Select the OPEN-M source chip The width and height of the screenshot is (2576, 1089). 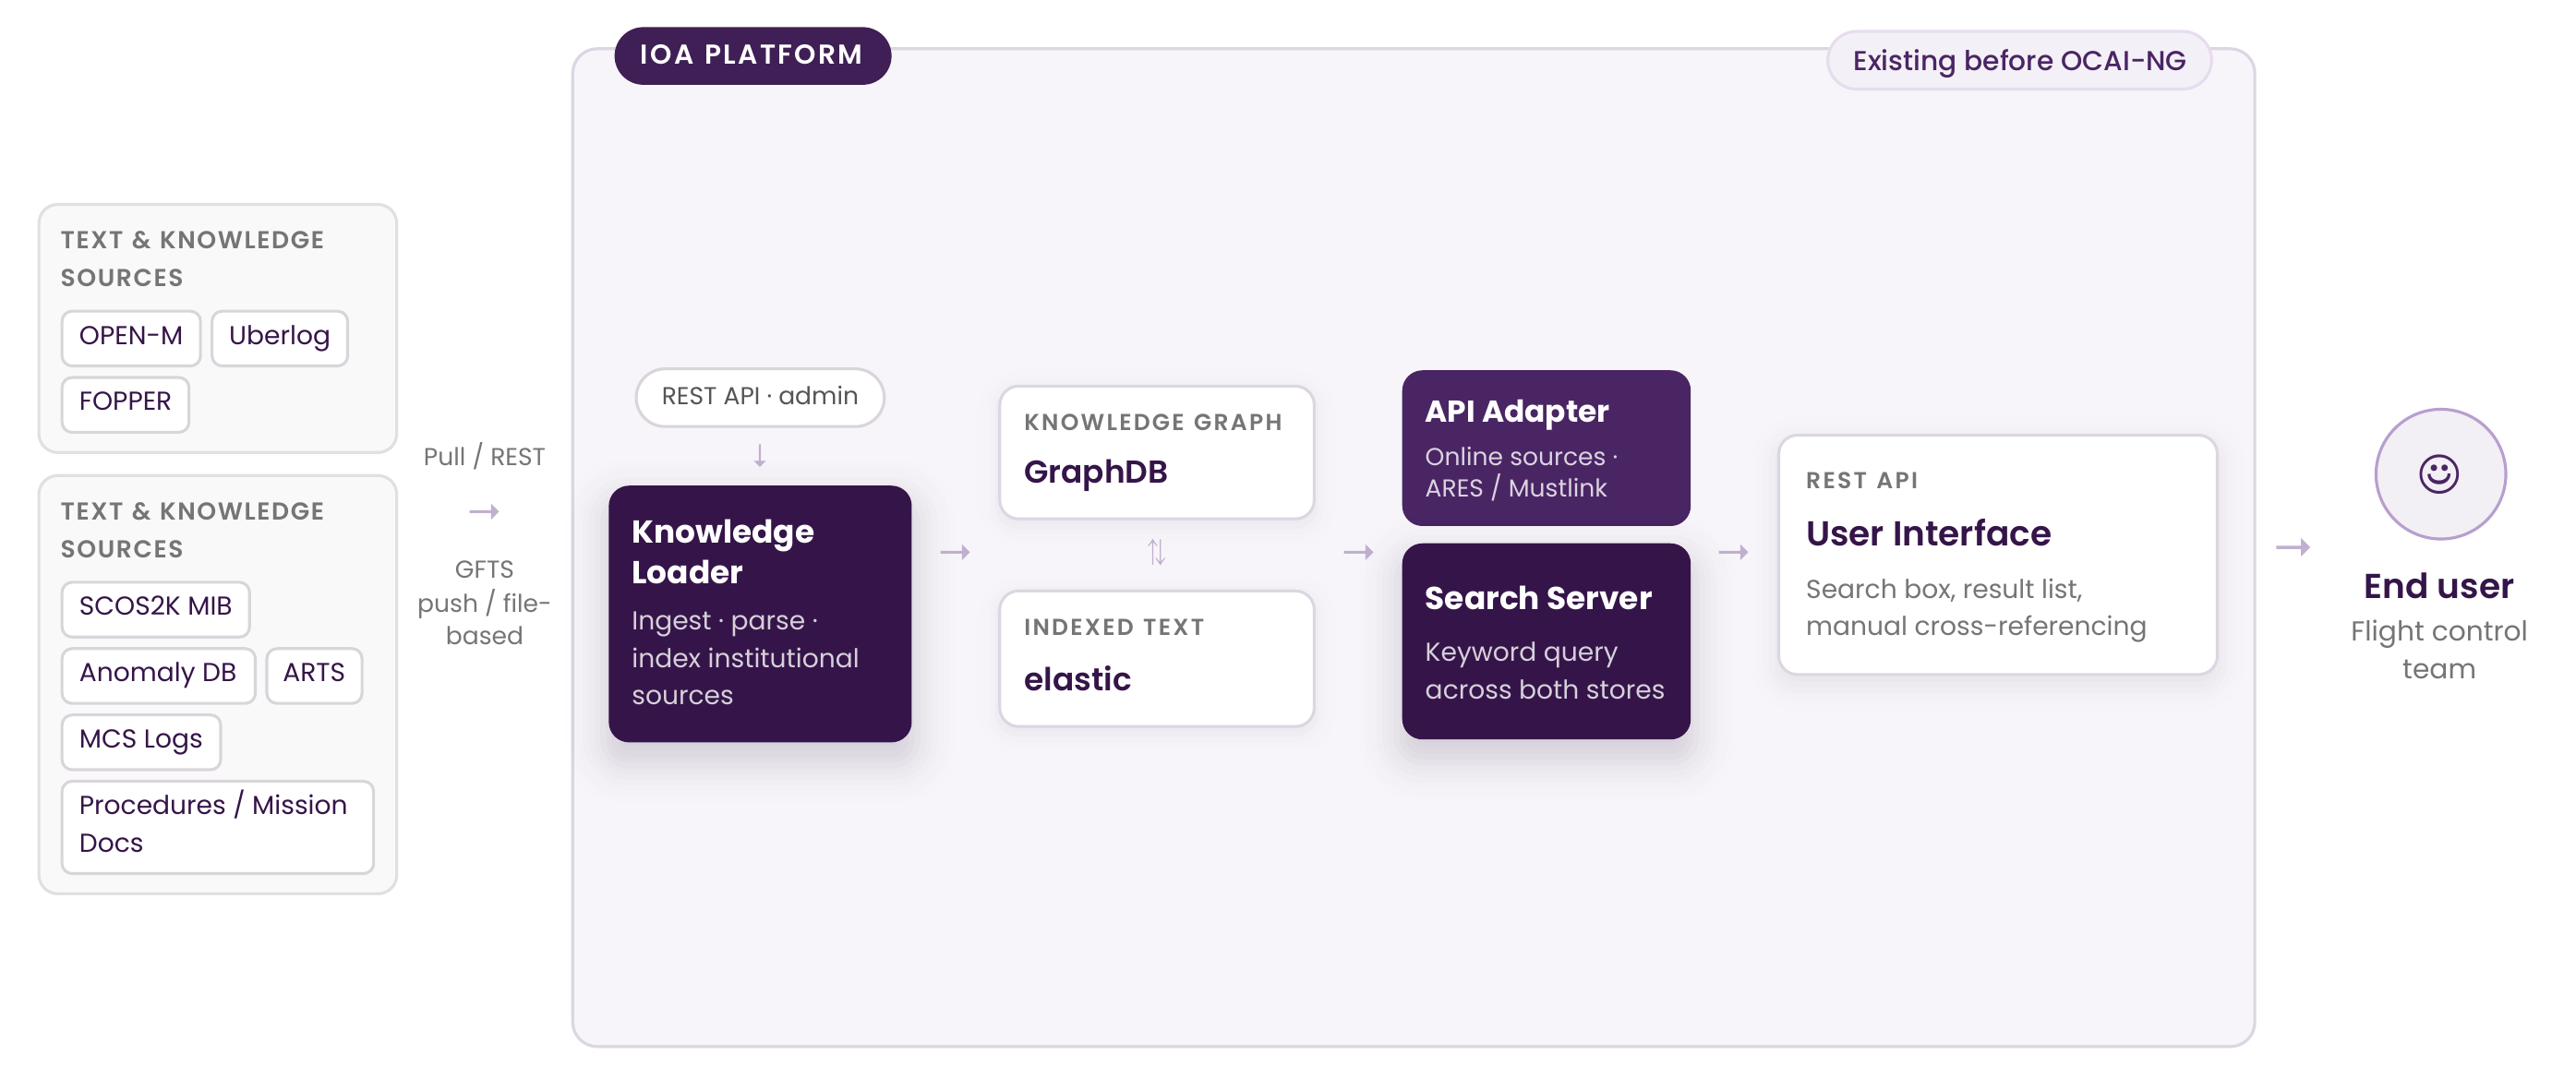(131, 337)
